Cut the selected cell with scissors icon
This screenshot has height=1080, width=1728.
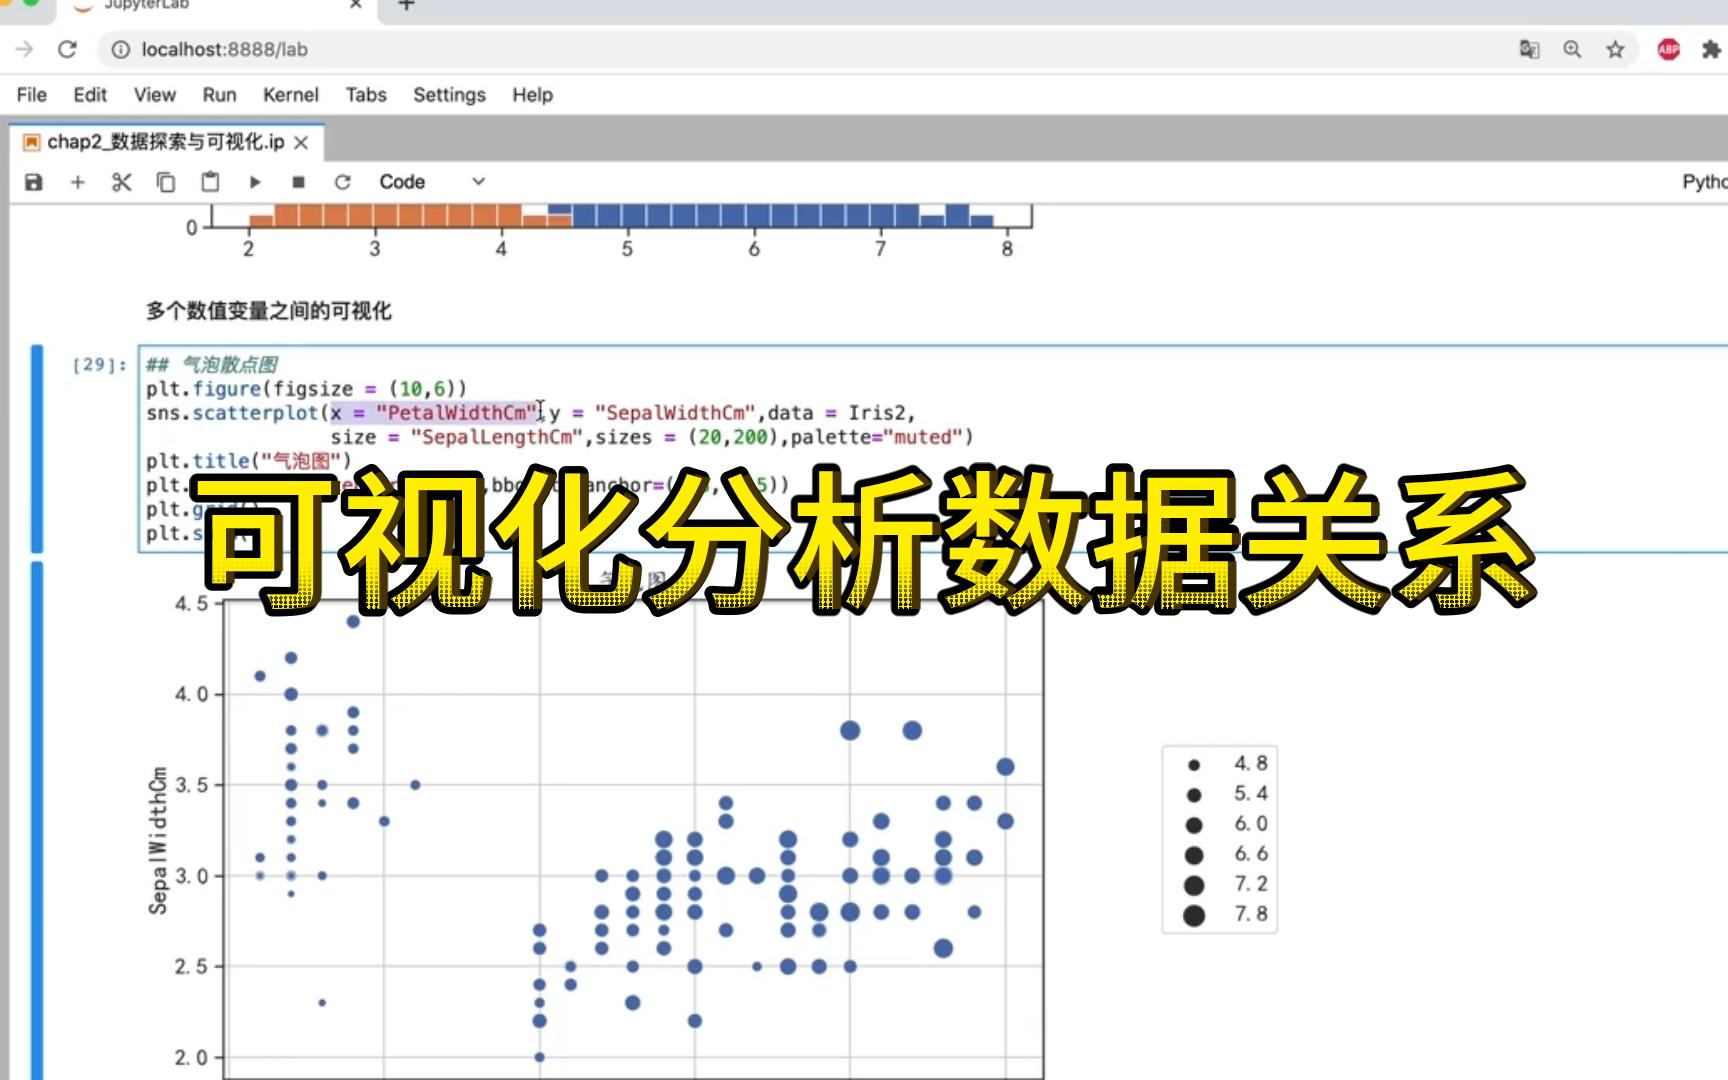(121, 182)
